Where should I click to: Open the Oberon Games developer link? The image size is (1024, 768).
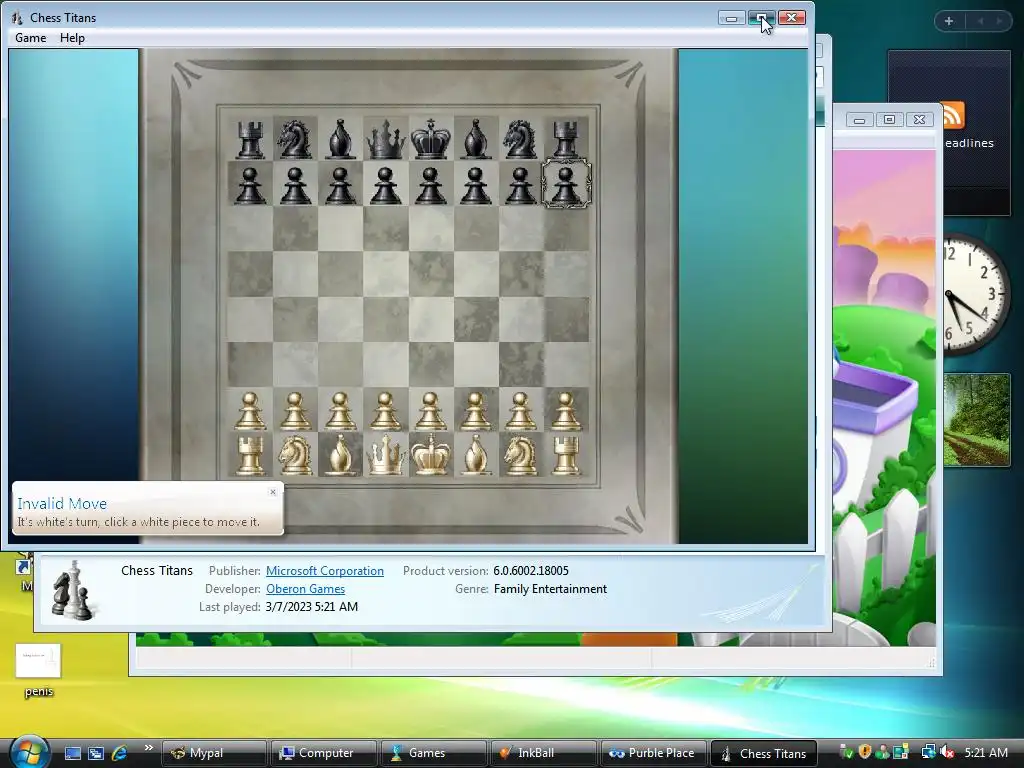coord(305,589)
